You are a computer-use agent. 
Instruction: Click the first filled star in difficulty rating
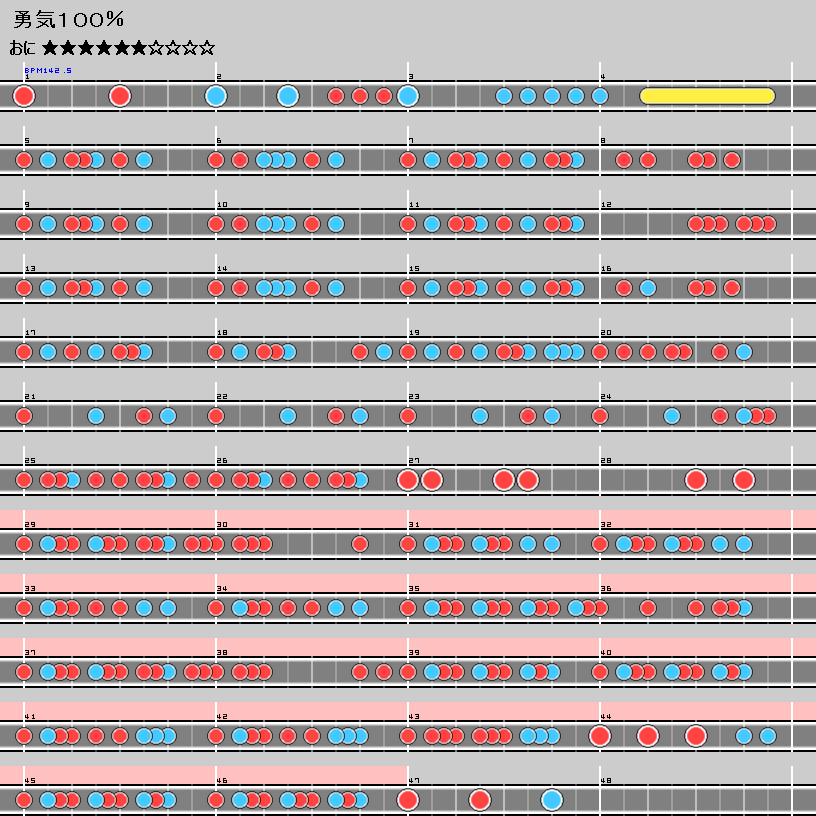point(50,48)
